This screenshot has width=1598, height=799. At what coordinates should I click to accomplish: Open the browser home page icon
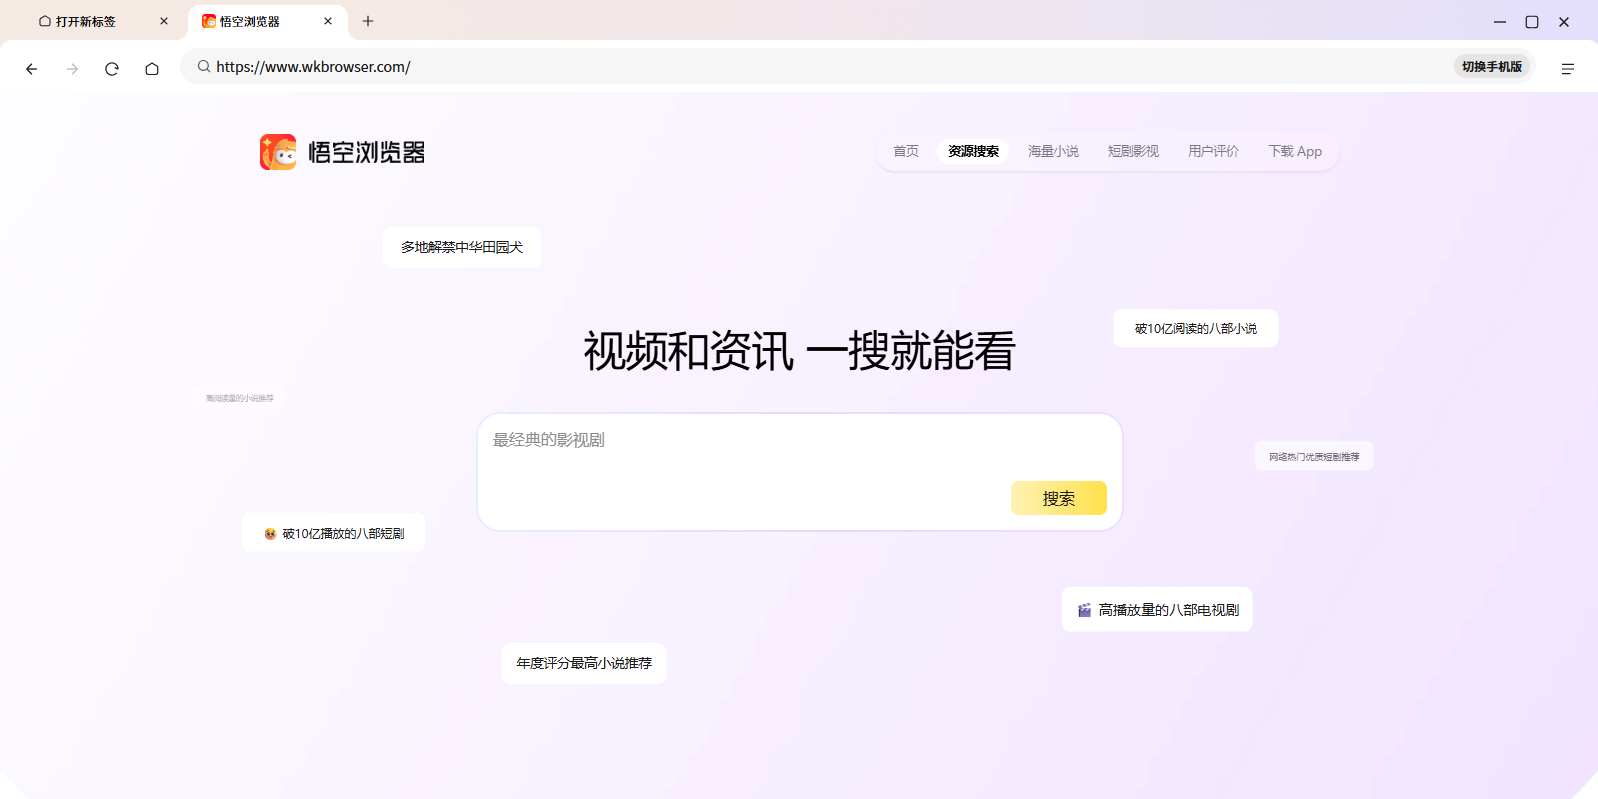tap(152, 69)
